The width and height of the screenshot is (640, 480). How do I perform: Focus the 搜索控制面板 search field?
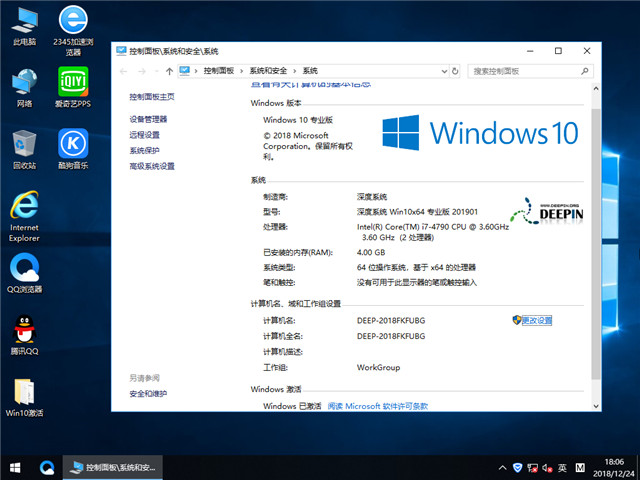[530, 71]
